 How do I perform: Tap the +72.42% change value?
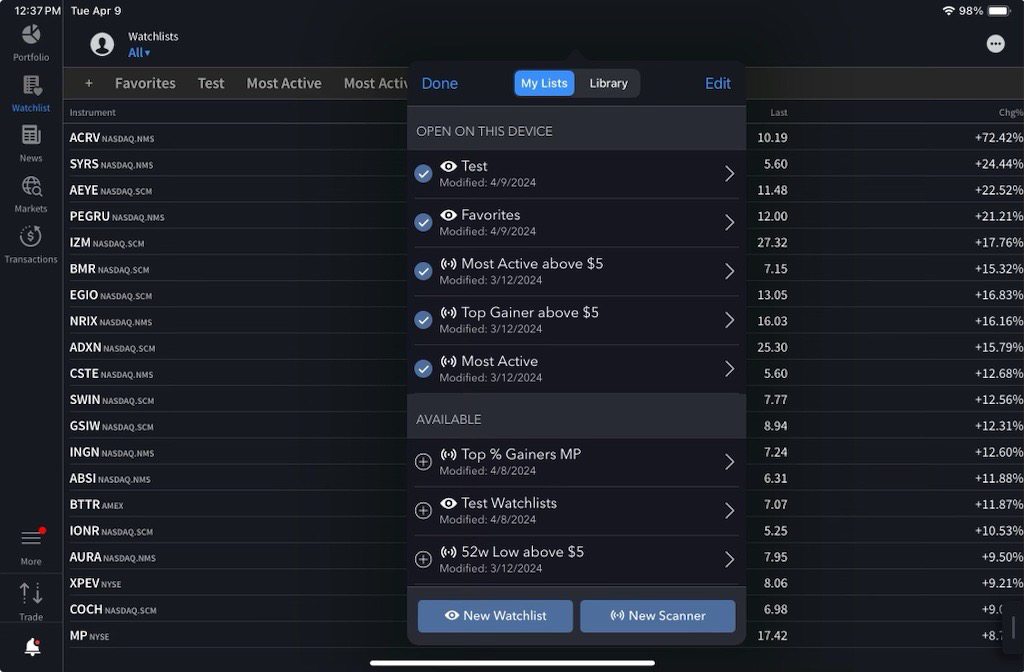coord(999,138)
